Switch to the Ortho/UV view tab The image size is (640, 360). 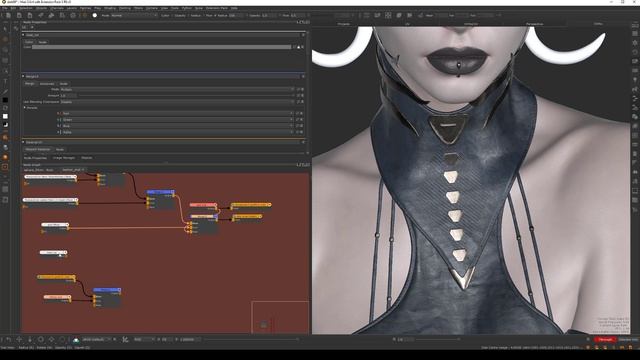471,24
